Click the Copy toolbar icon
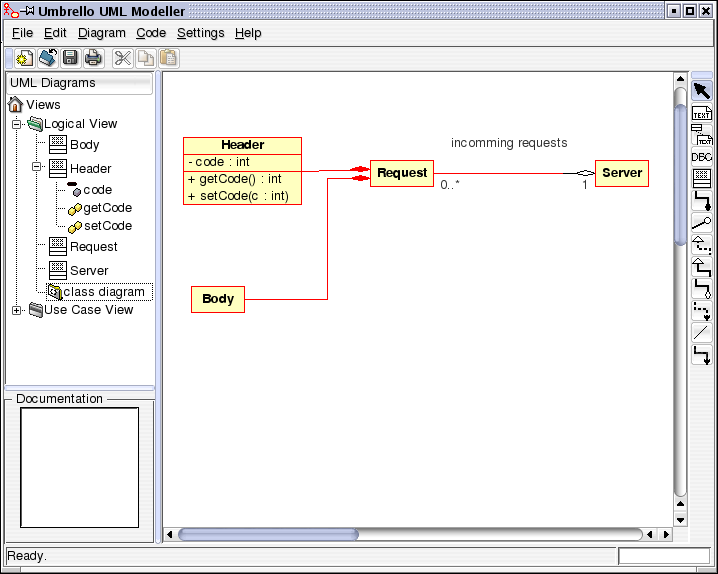 146,58
